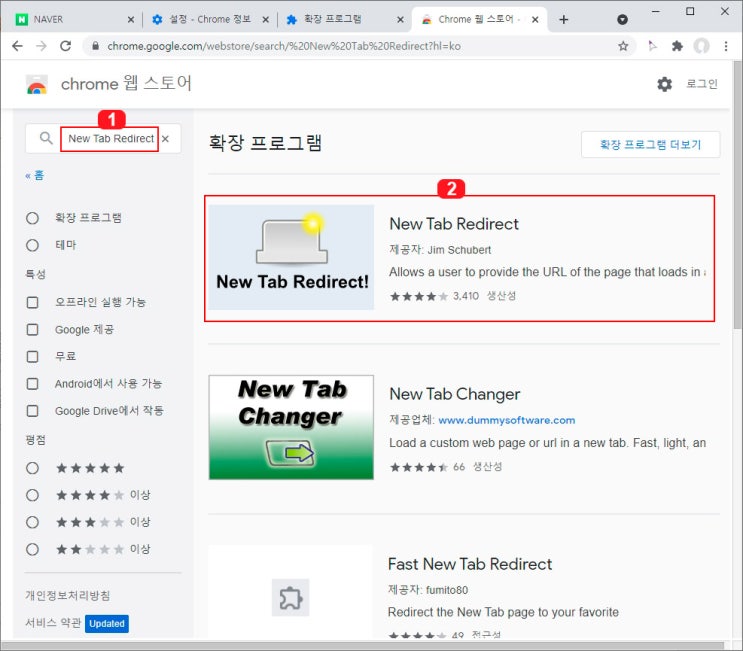The height and width of the screenshot is (651, 743).
Task: Open the New Tab Redirect title
Action: point(454,224)
